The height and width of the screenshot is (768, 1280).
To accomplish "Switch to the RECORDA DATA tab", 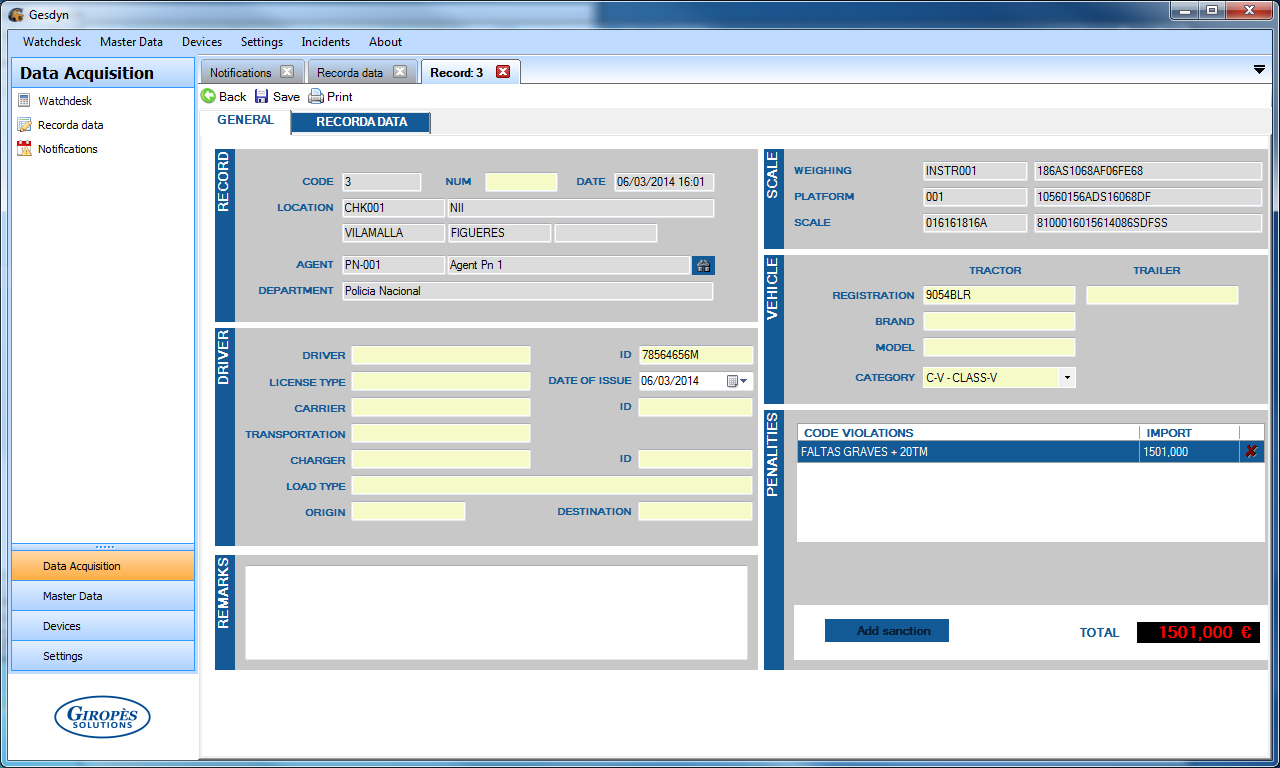I will pos(361,122).
